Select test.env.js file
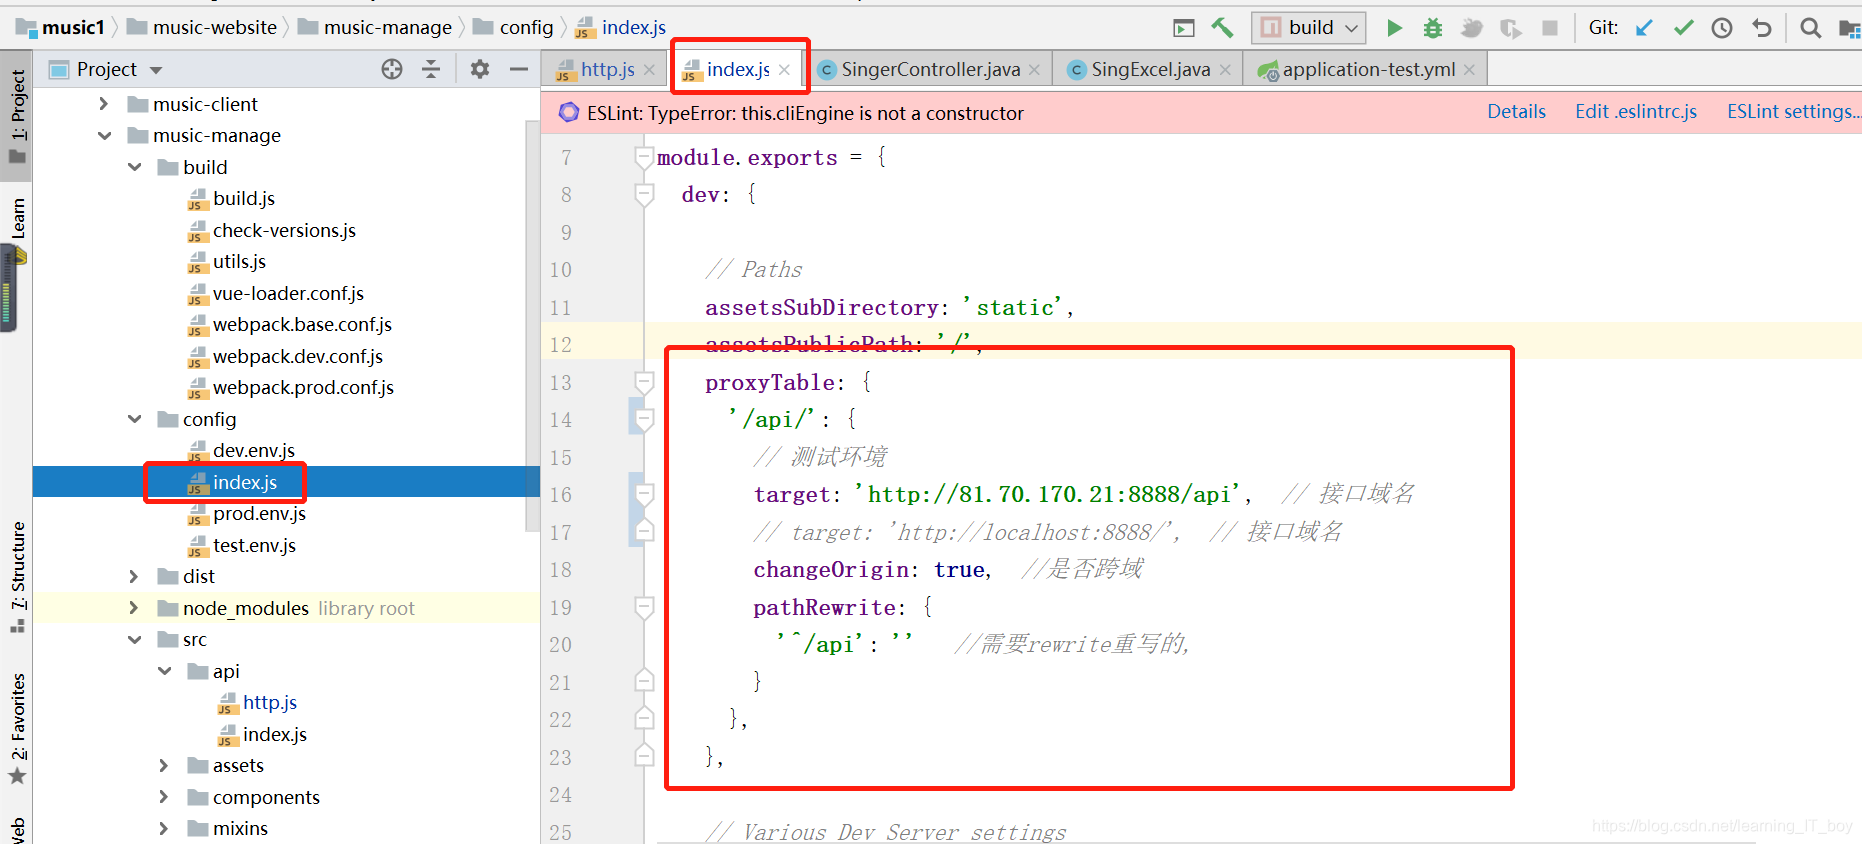The height and width of the screenshot is (844, 1862). tap(254, 545)
